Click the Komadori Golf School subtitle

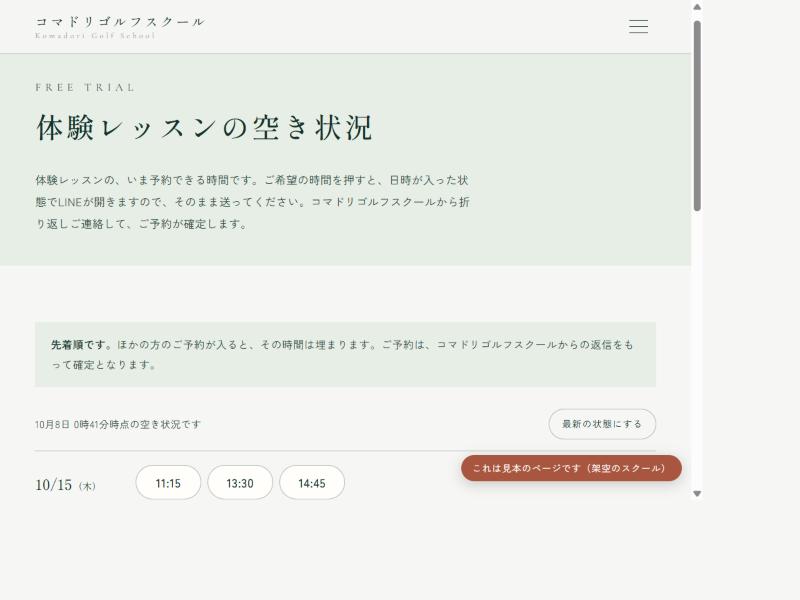coord(95,36)
